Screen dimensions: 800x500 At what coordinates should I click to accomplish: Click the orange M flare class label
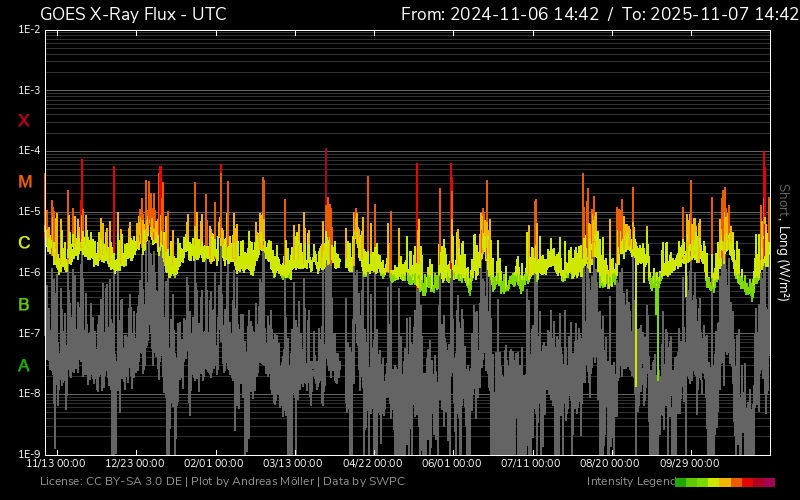pos(25,182)
